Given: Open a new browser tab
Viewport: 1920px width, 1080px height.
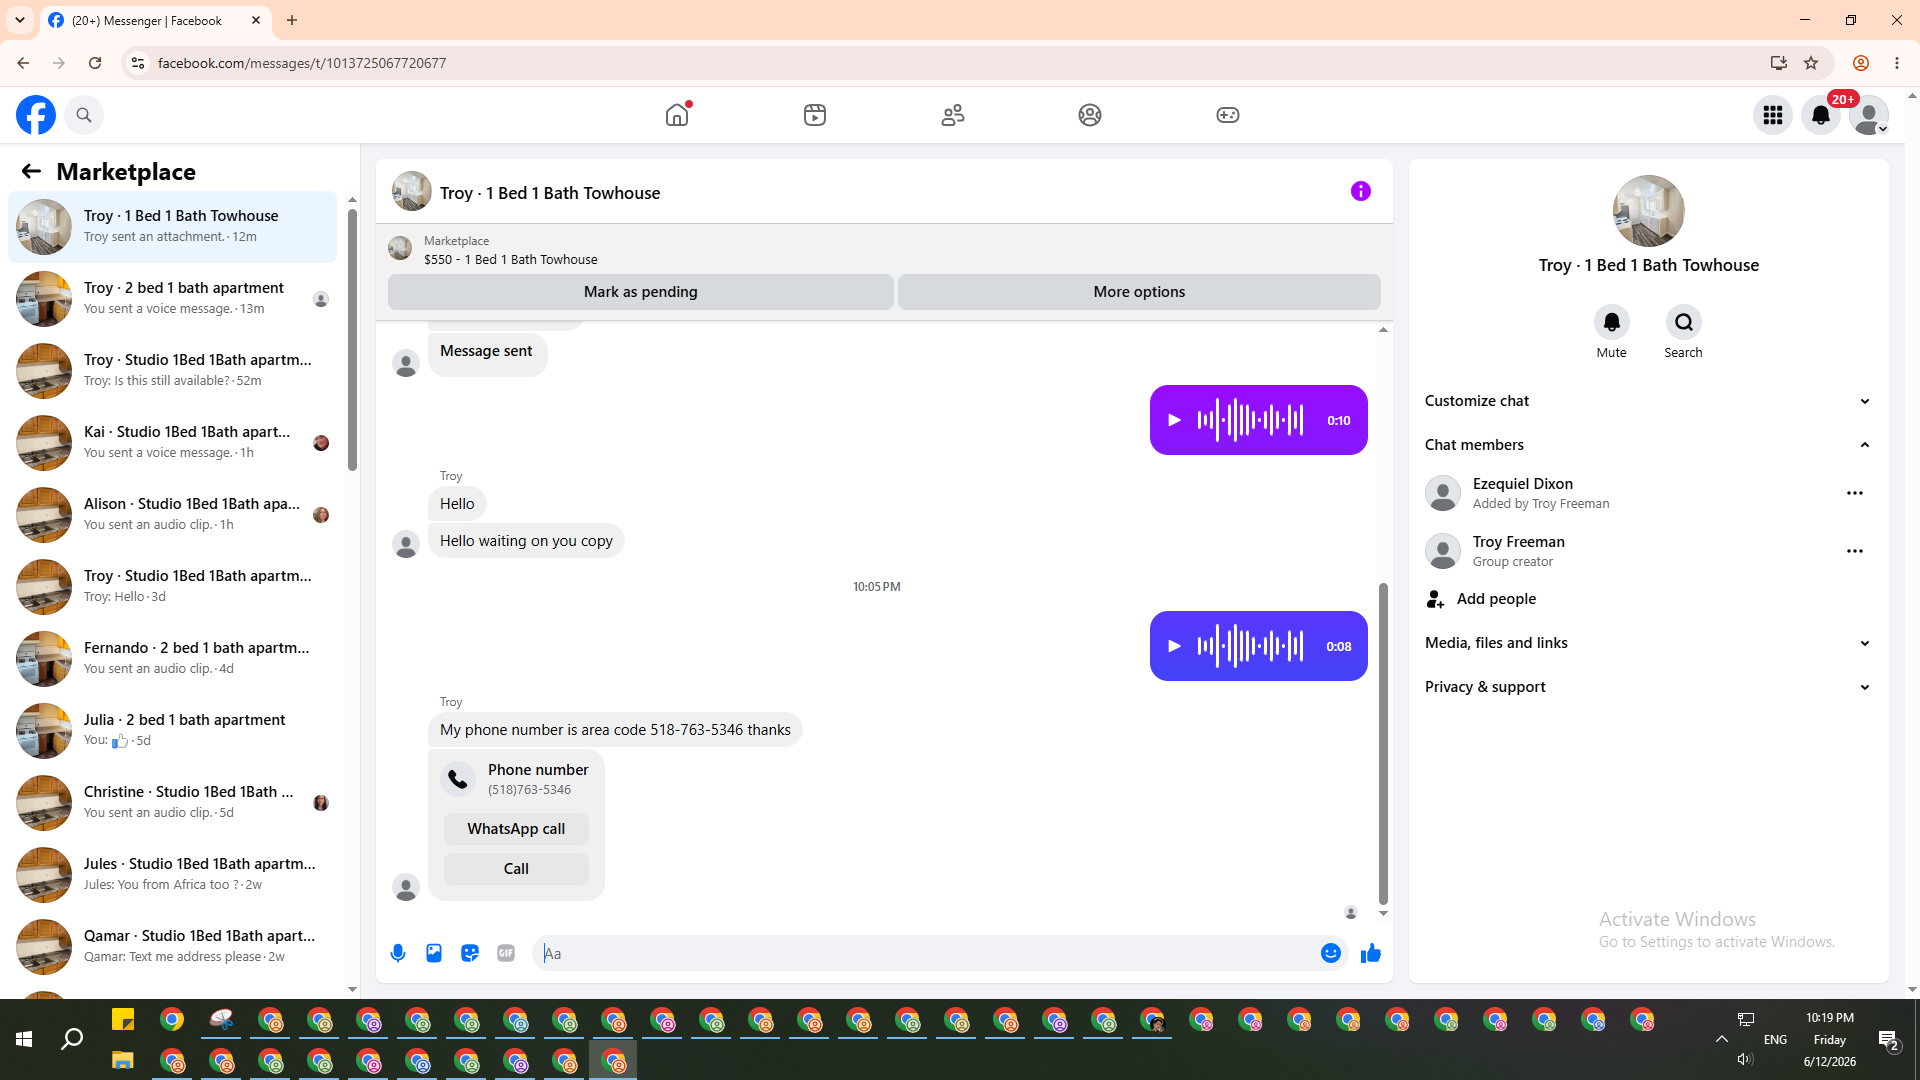Looking at the screenshot, I should click(x=292, y=20).
